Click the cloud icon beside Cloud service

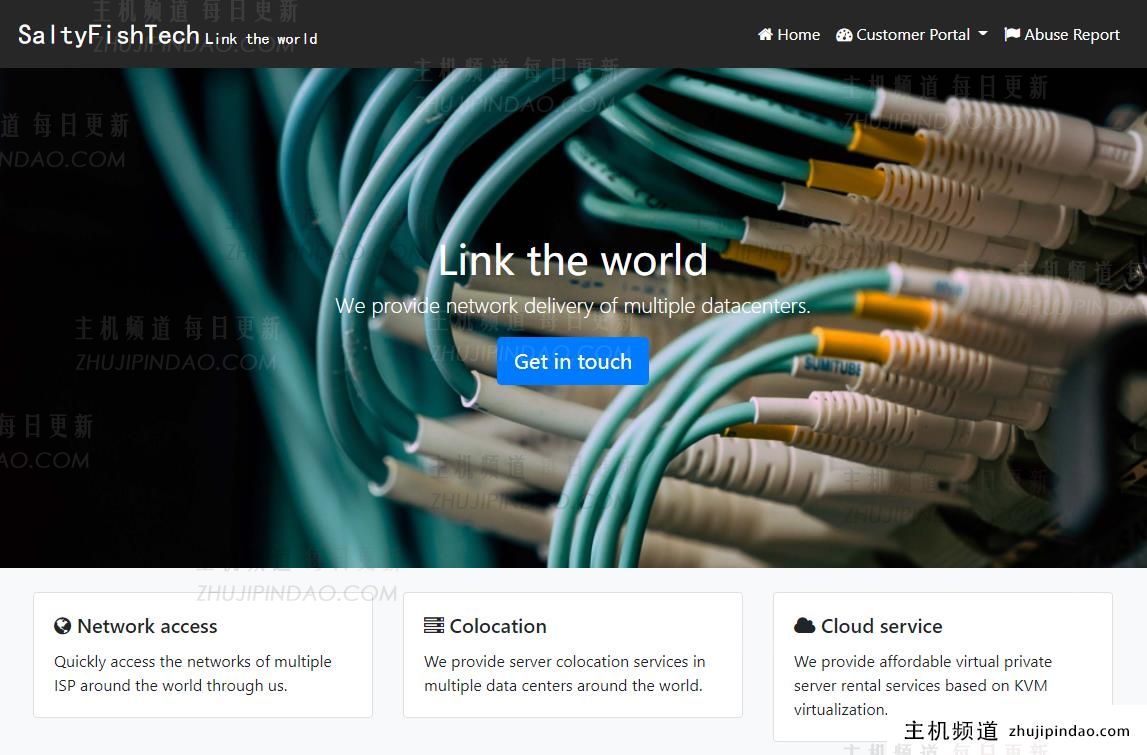click(x=805, y=626)
